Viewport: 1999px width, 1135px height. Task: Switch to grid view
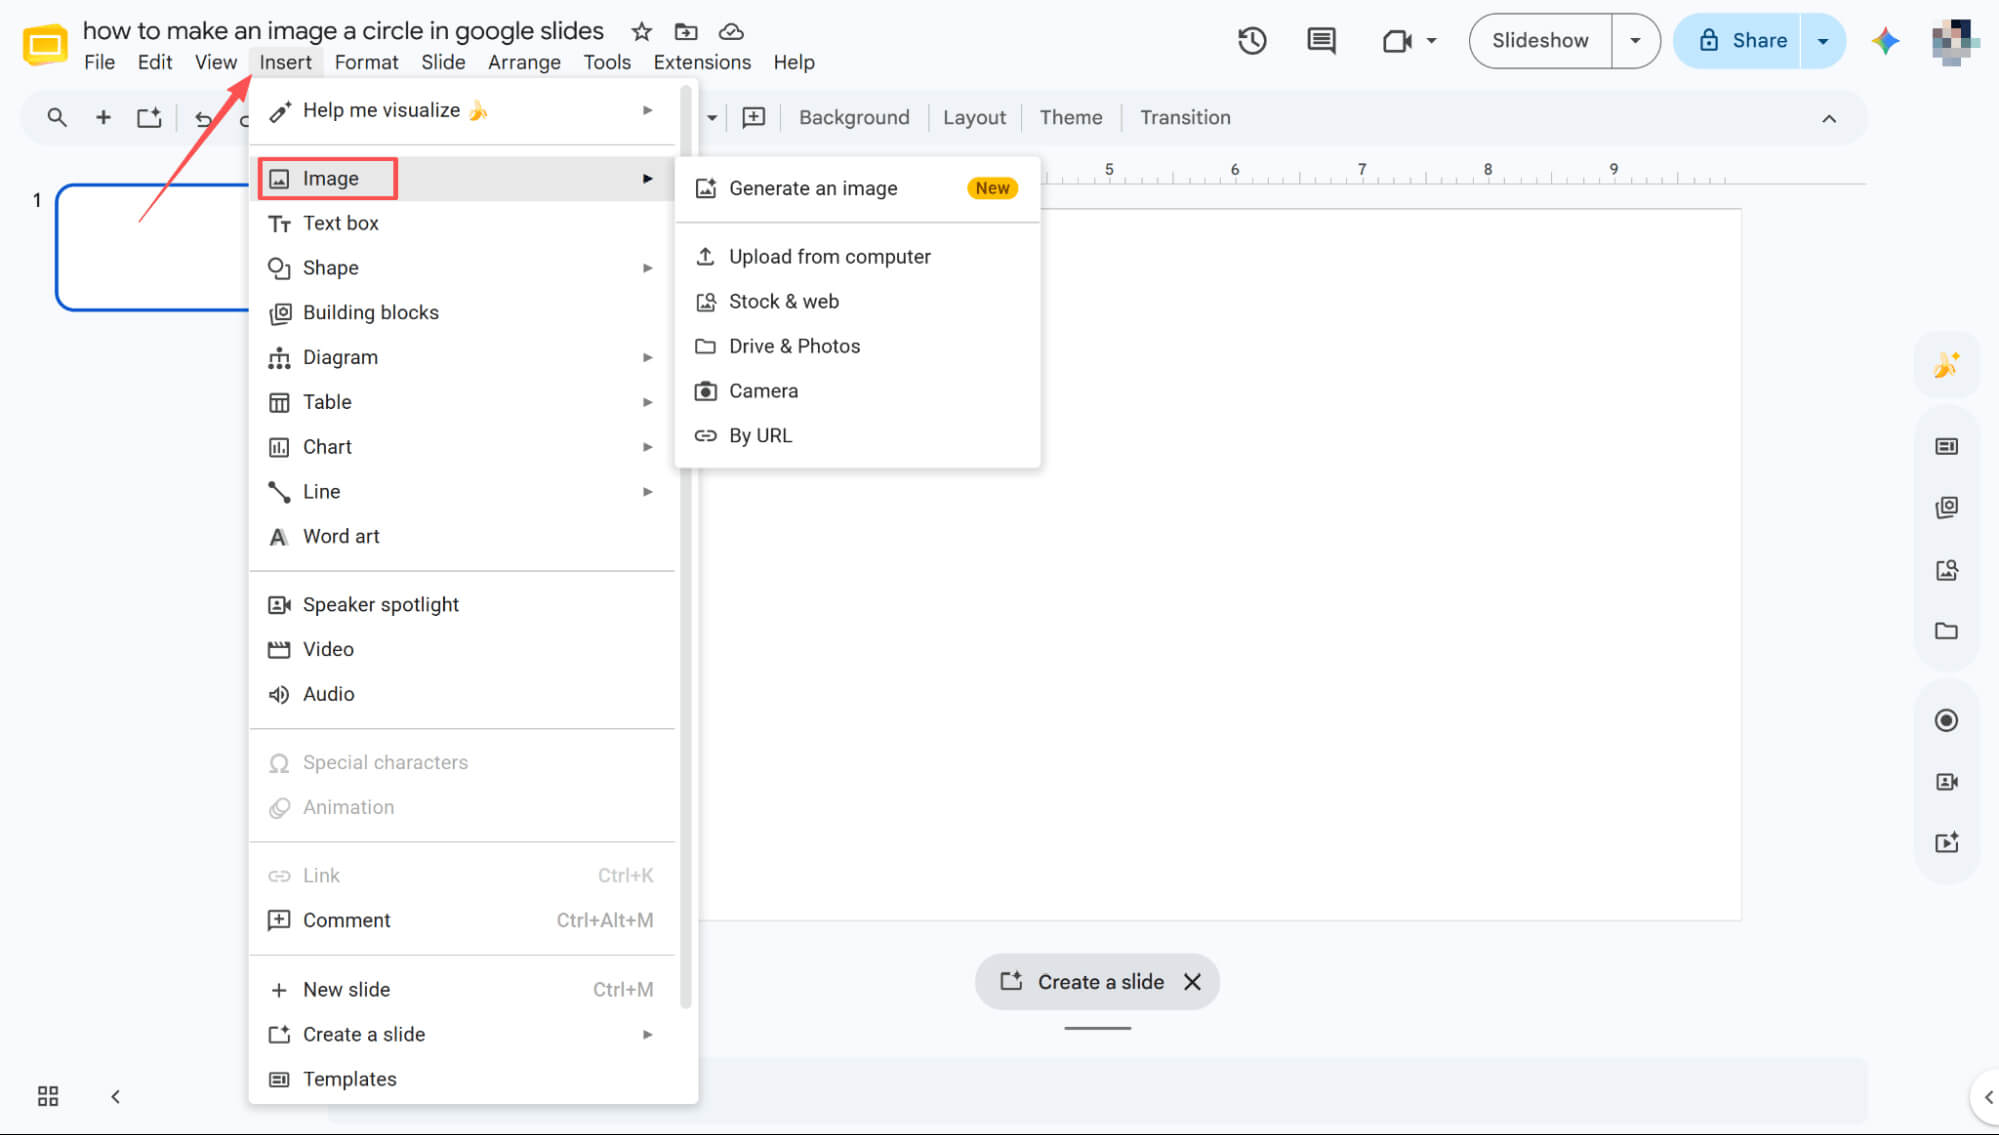47,1096
